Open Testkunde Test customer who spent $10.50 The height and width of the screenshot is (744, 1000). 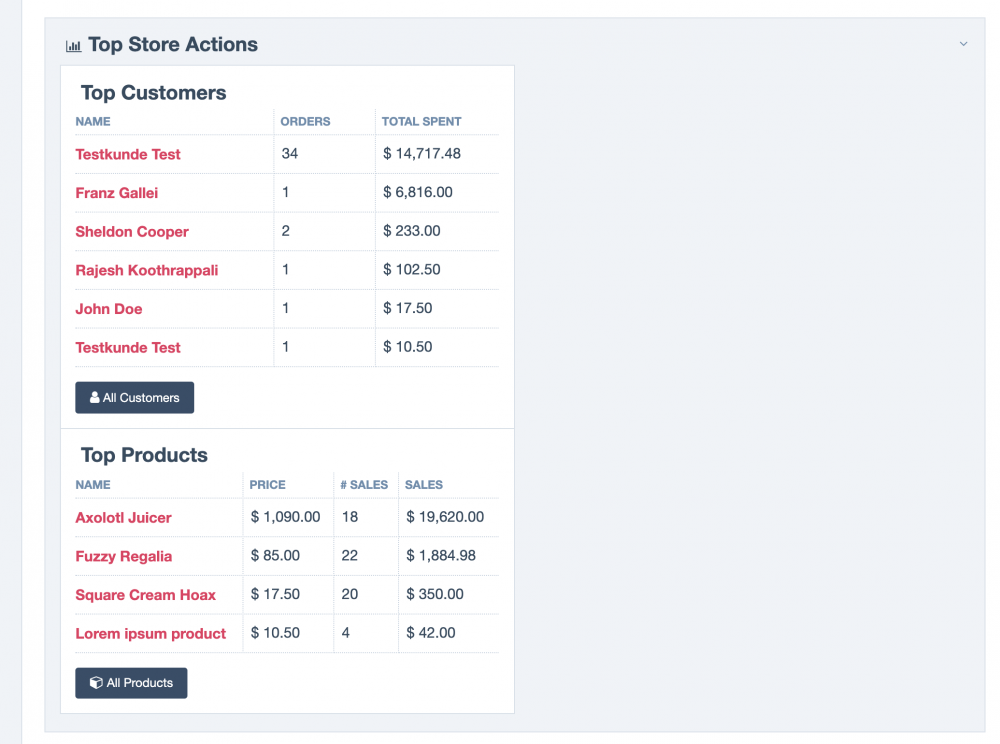(x=128, y=348)
